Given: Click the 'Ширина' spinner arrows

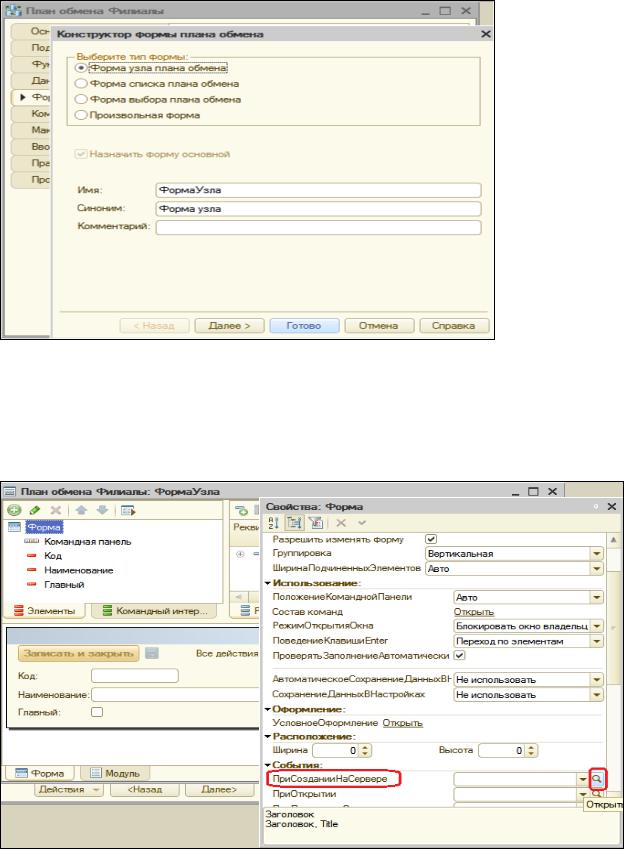Looking at the screenshot, I should [365, 750].
